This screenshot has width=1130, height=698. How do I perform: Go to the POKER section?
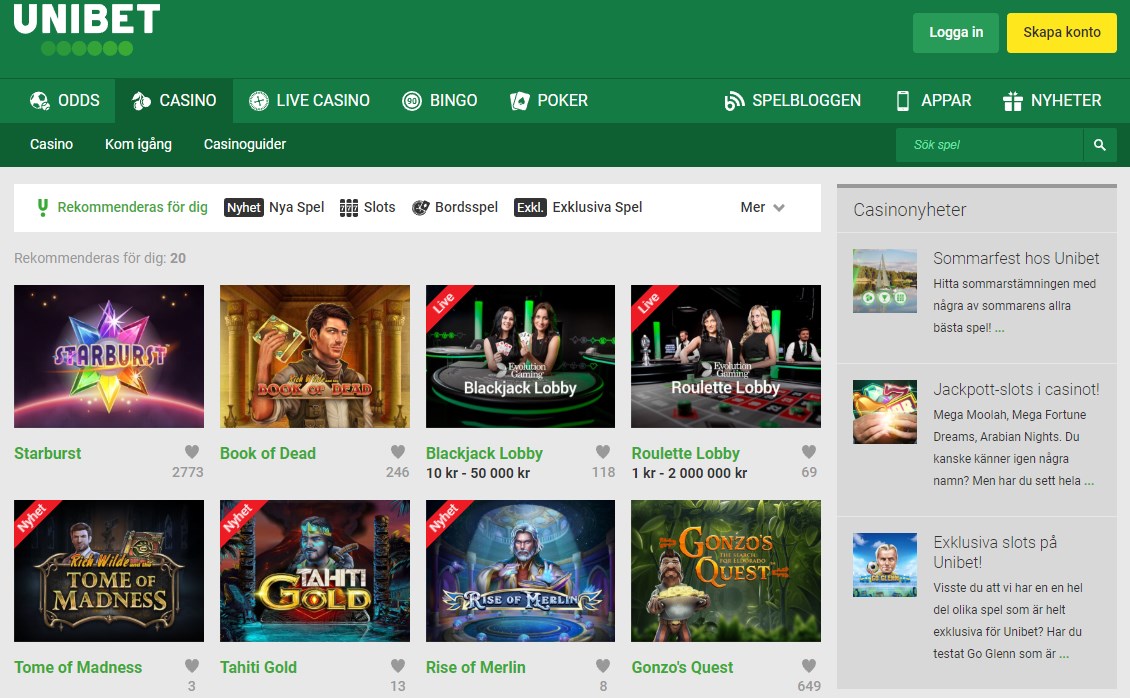pyautogui.click(x=549, y=101)
